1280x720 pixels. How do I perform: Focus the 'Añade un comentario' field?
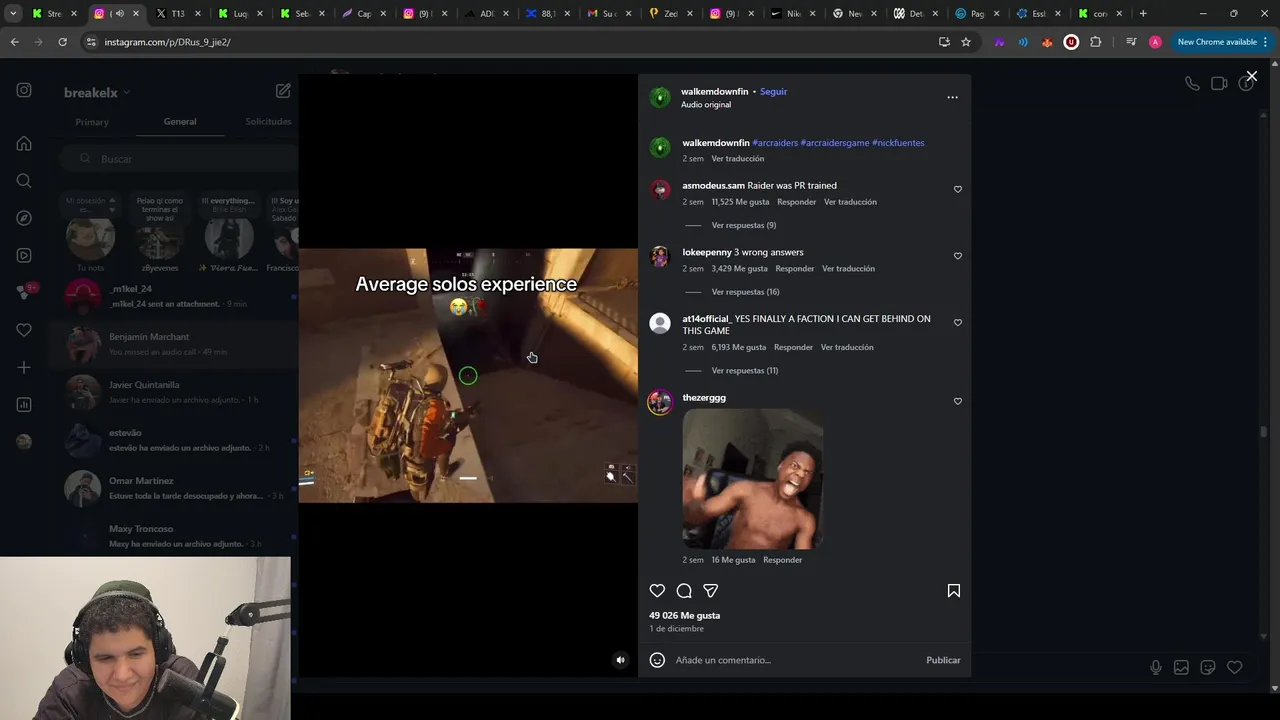(x=795, y=660)
